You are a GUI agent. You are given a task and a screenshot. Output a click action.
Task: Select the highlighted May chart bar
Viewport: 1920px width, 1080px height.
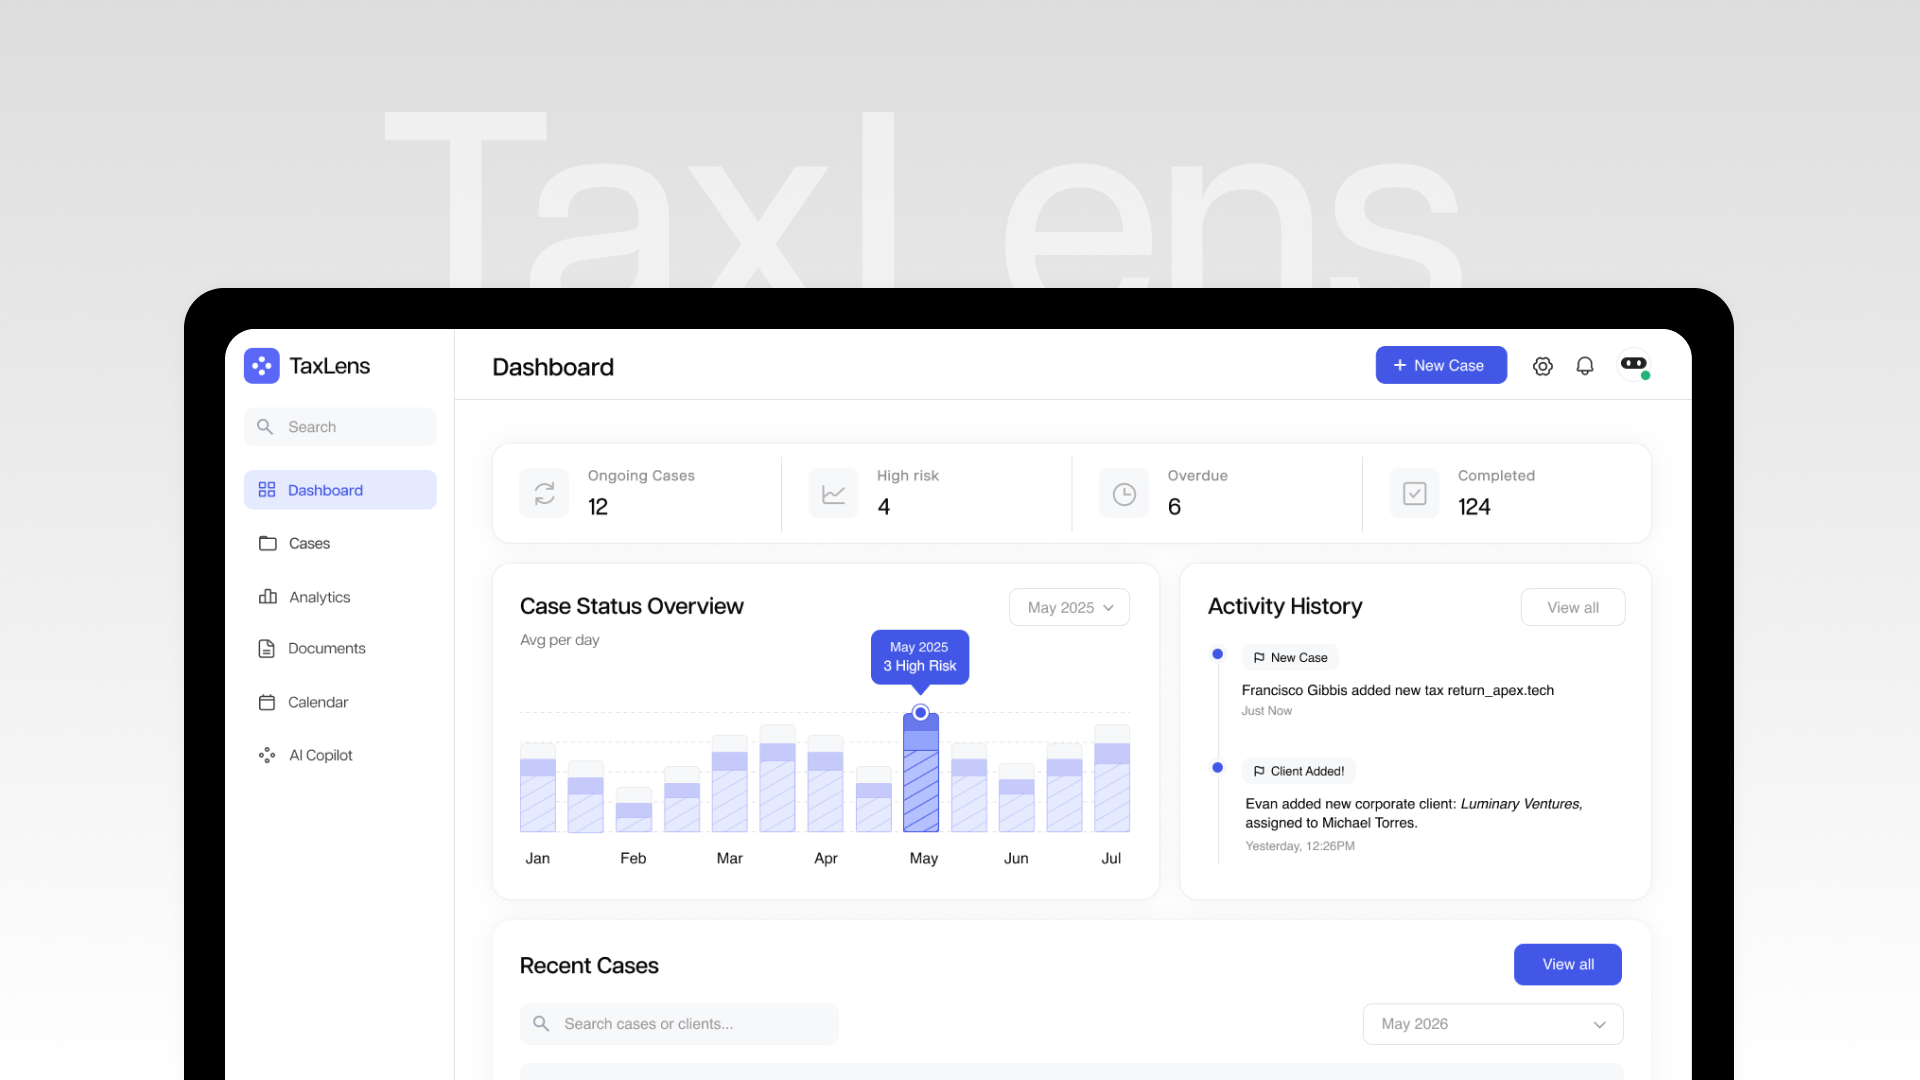pos(921,773)
